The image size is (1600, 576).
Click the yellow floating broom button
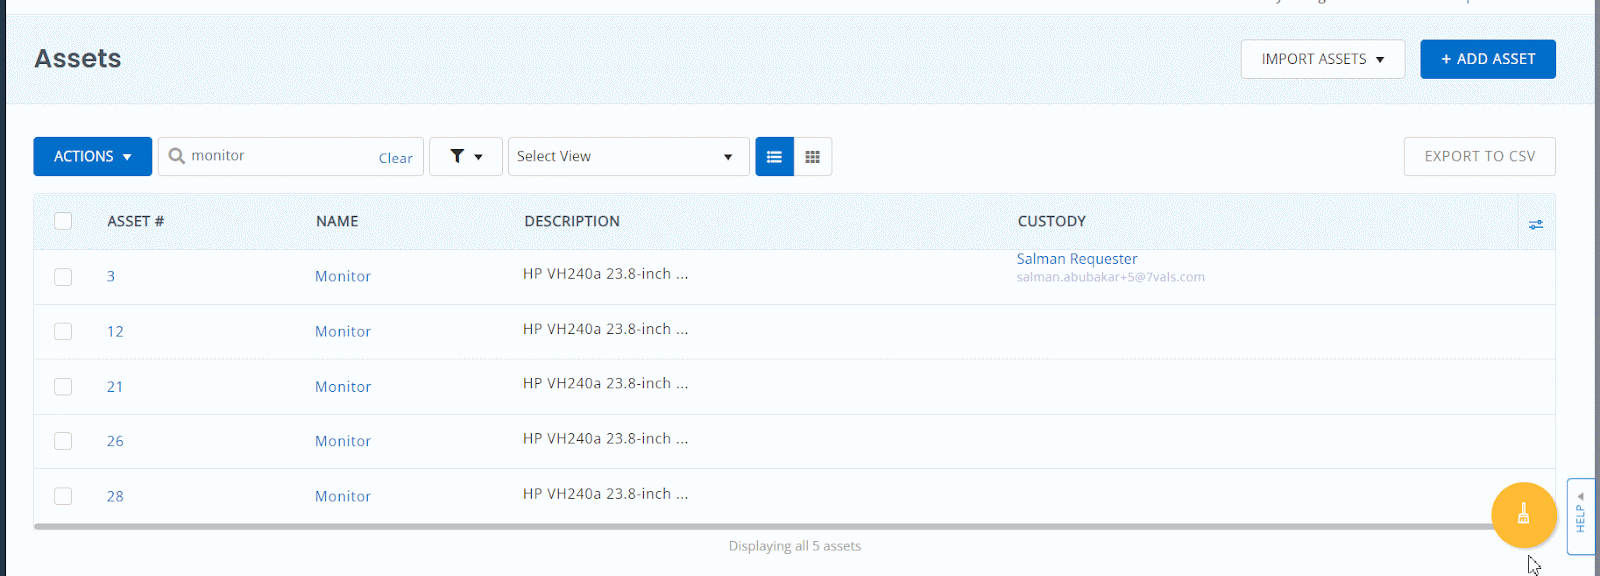(x=1523, y=515)
